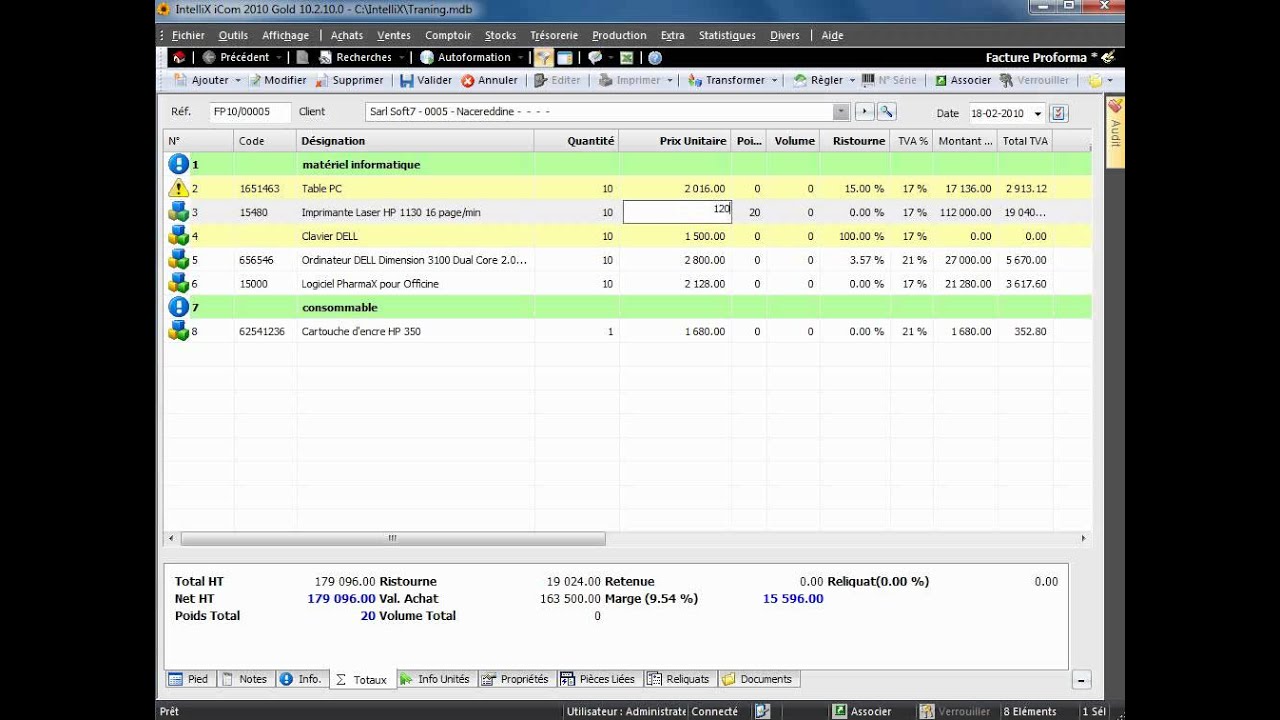Viewport: 1280px width, 720px height.
Task: Click the Désignation column header
Action: tap(415, 141)
